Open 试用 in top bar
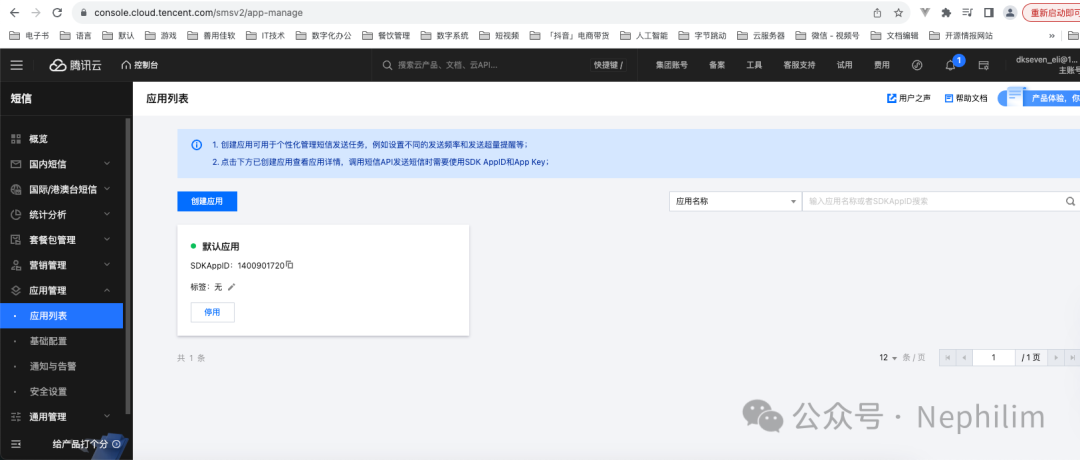The height and width of the screenshot is (460, 1080). 844,65
